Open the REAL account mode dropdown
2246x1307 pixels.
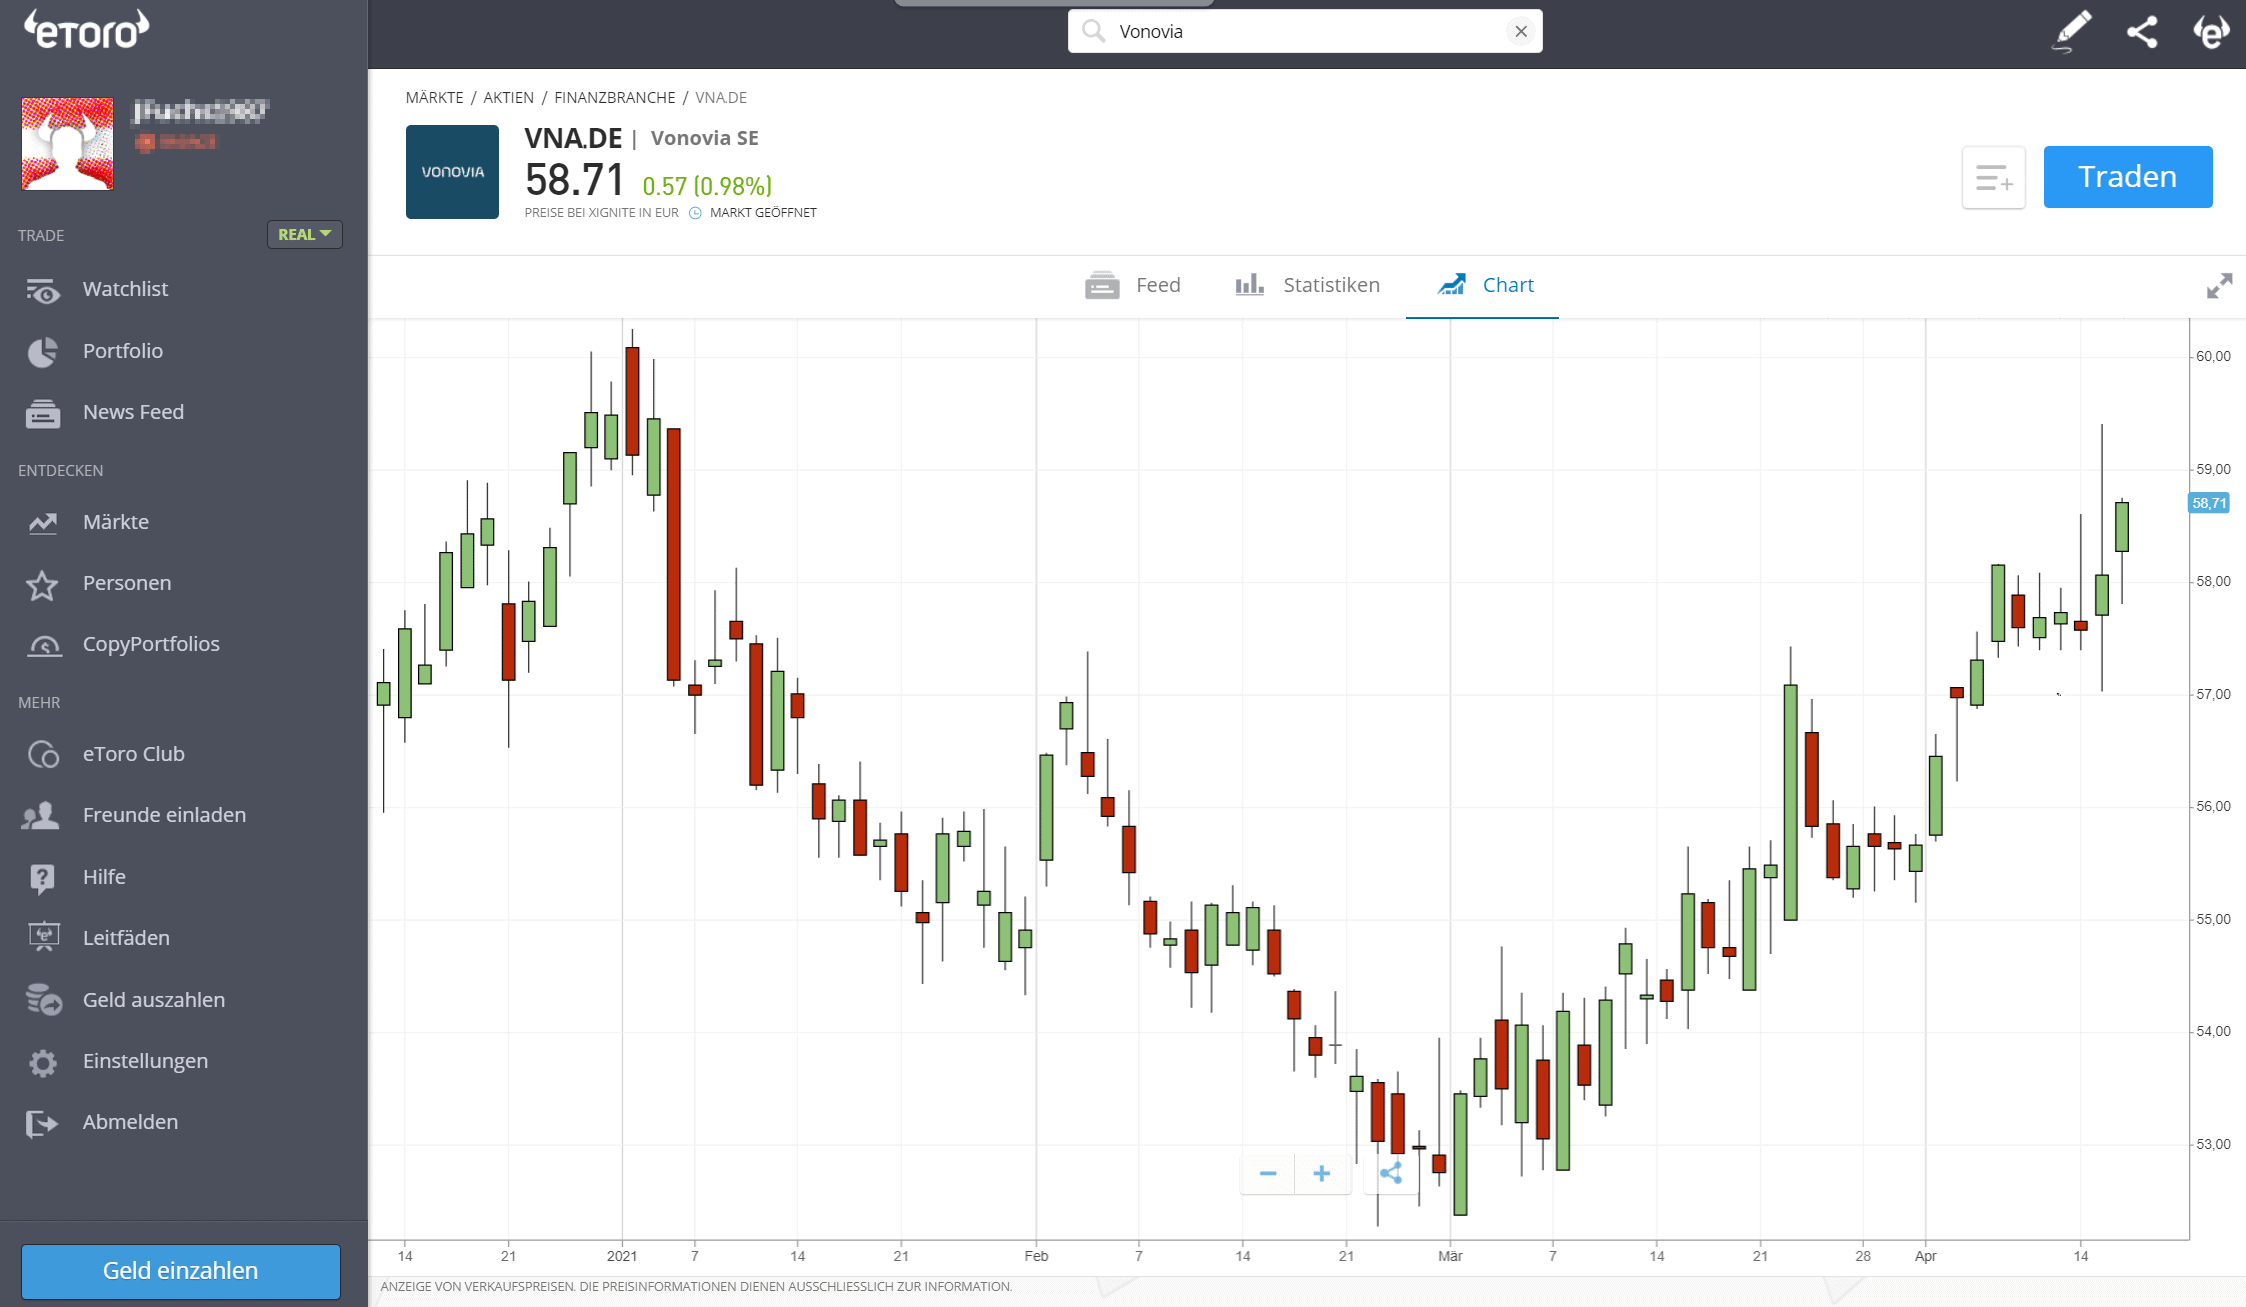[x=304, y=234]
